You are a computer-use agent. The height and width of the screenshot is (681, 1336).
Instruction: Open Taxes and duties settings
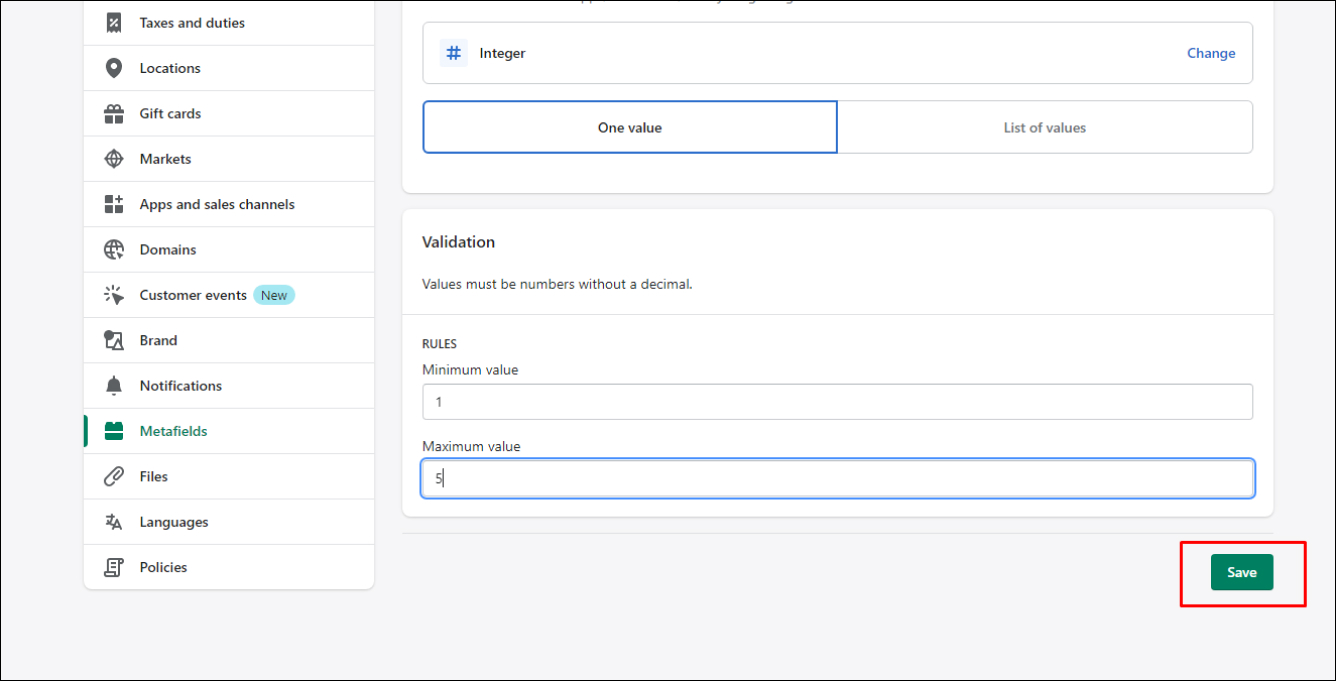point(229,22)
